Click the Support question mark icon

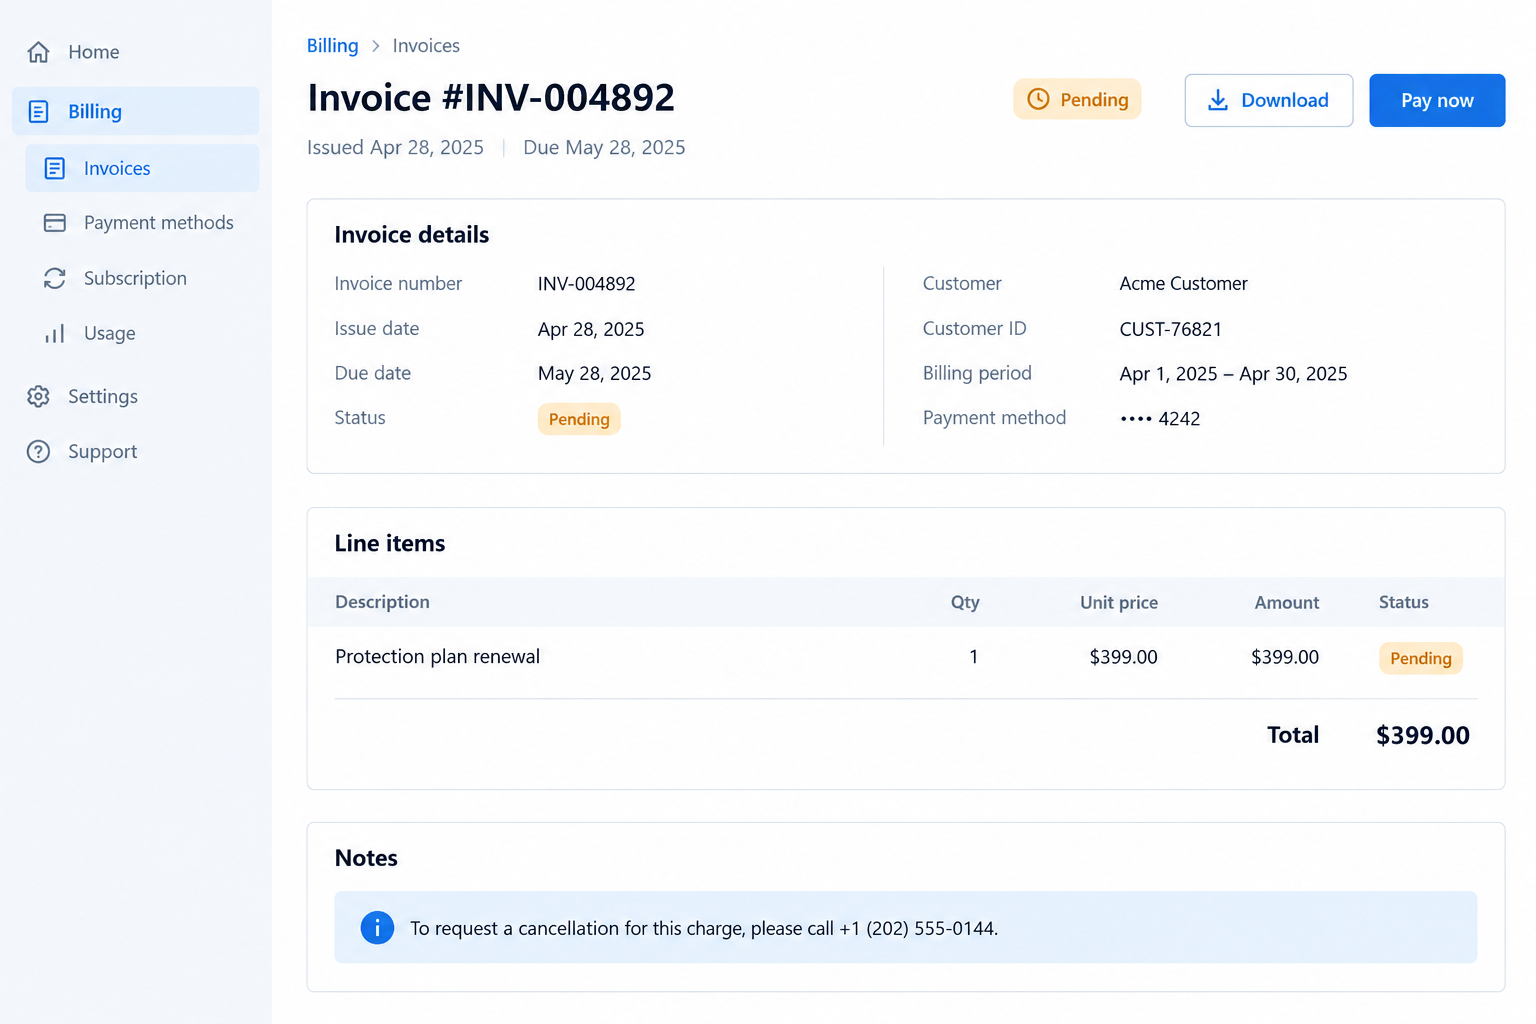[x=39, y=452]
